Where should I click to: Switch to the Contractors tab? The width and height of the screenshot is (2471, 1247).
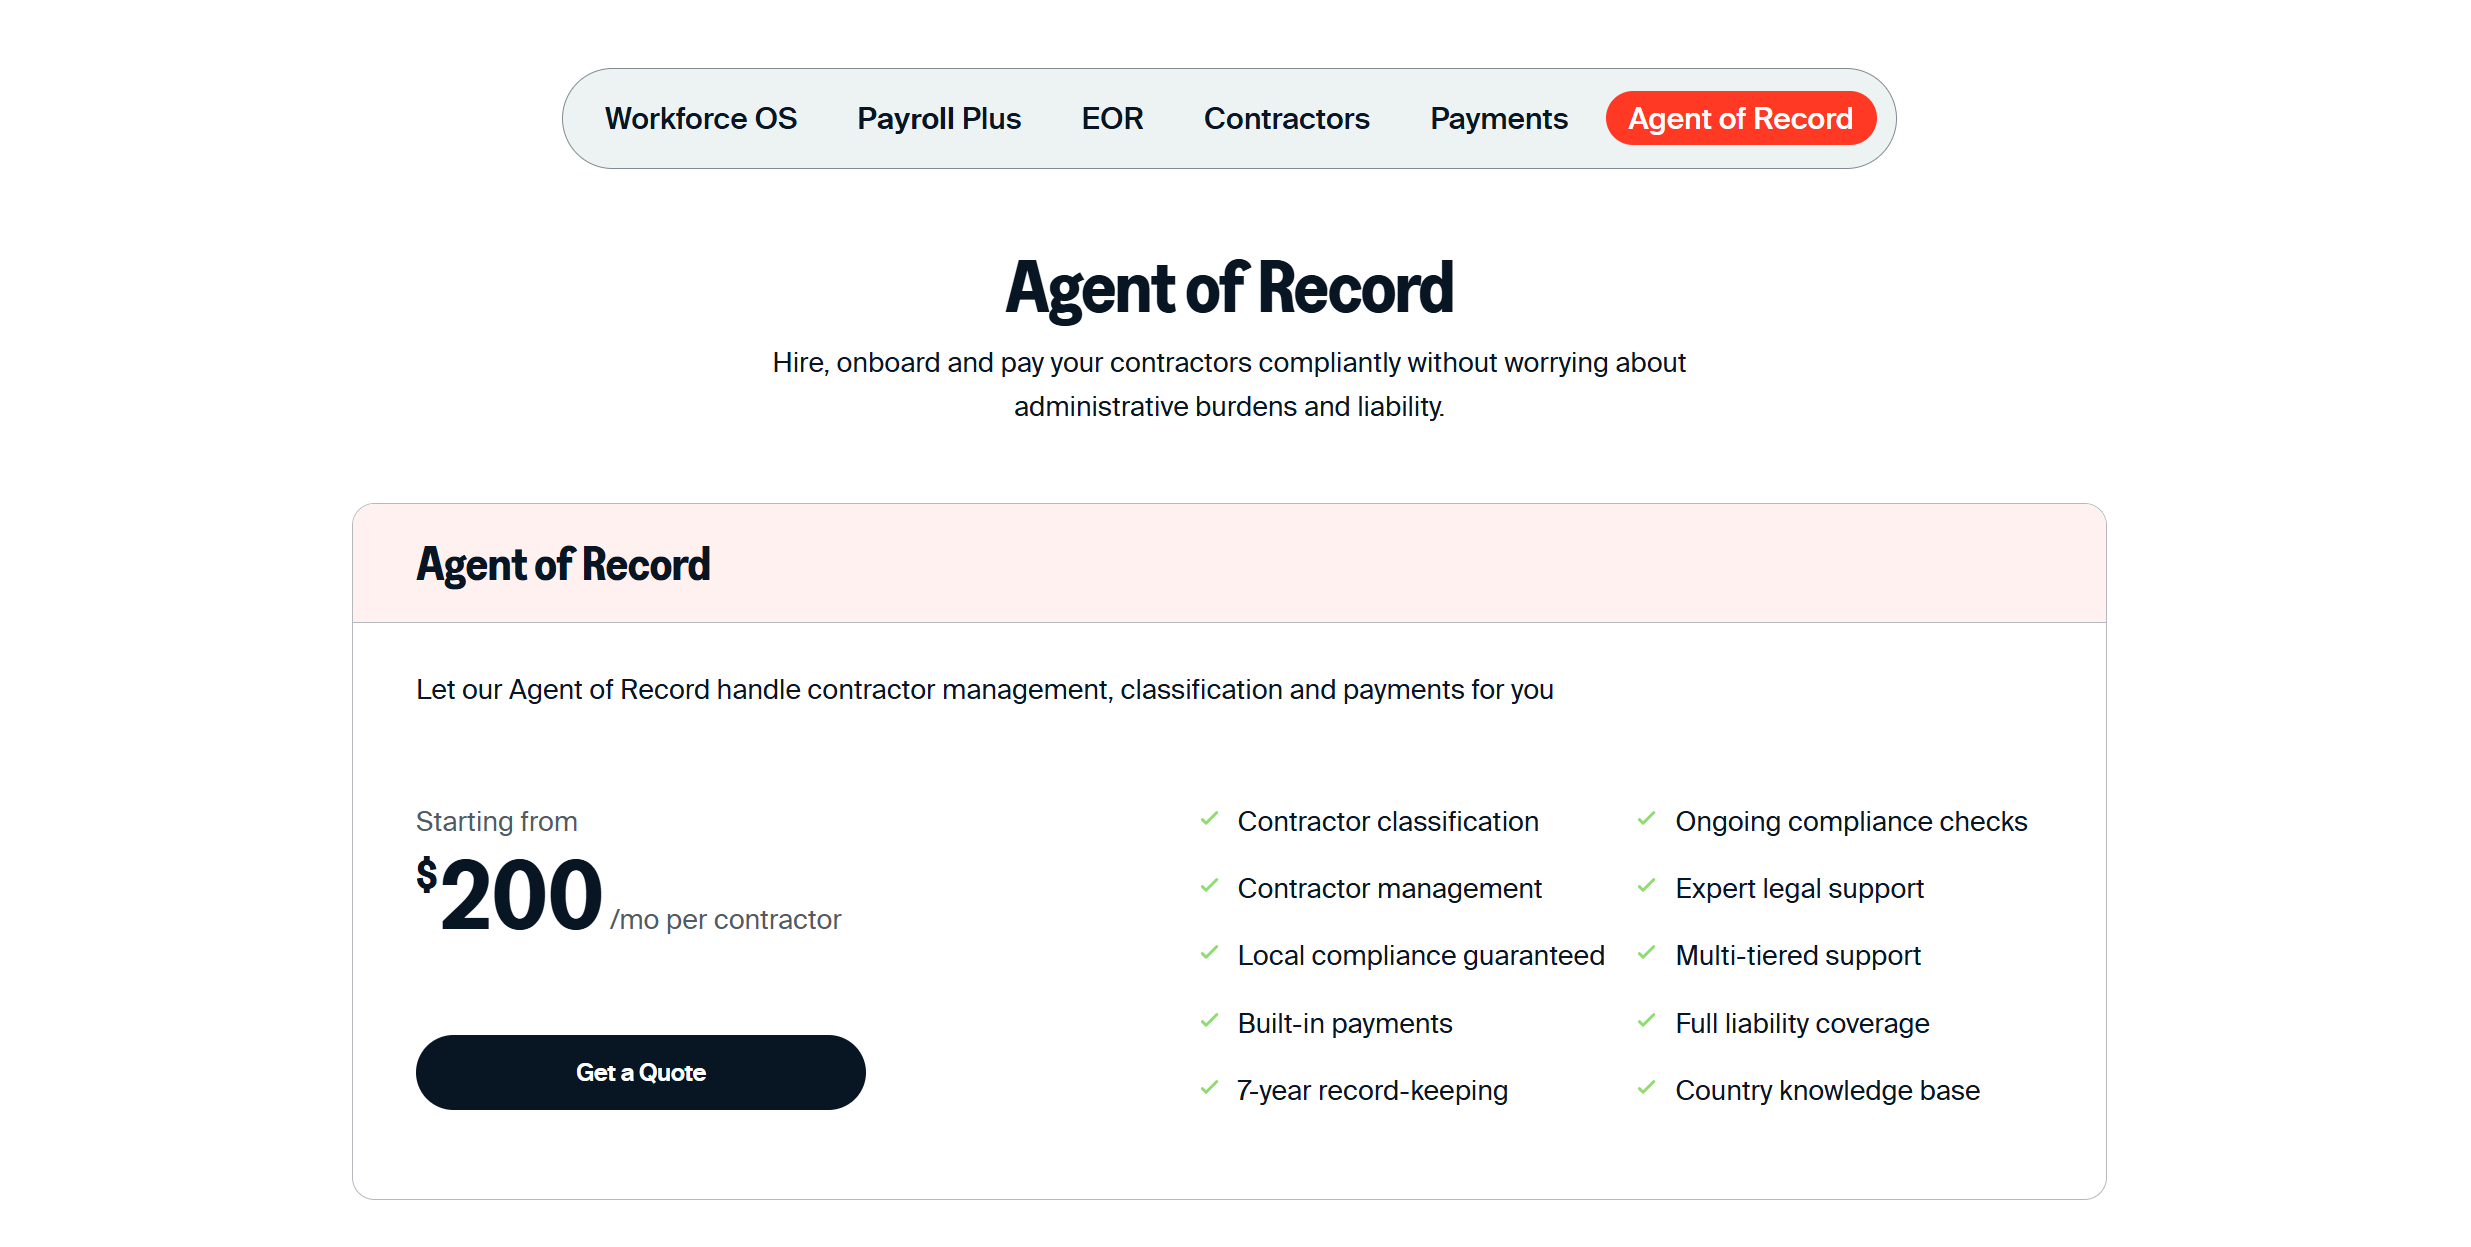coord(1286,119)
